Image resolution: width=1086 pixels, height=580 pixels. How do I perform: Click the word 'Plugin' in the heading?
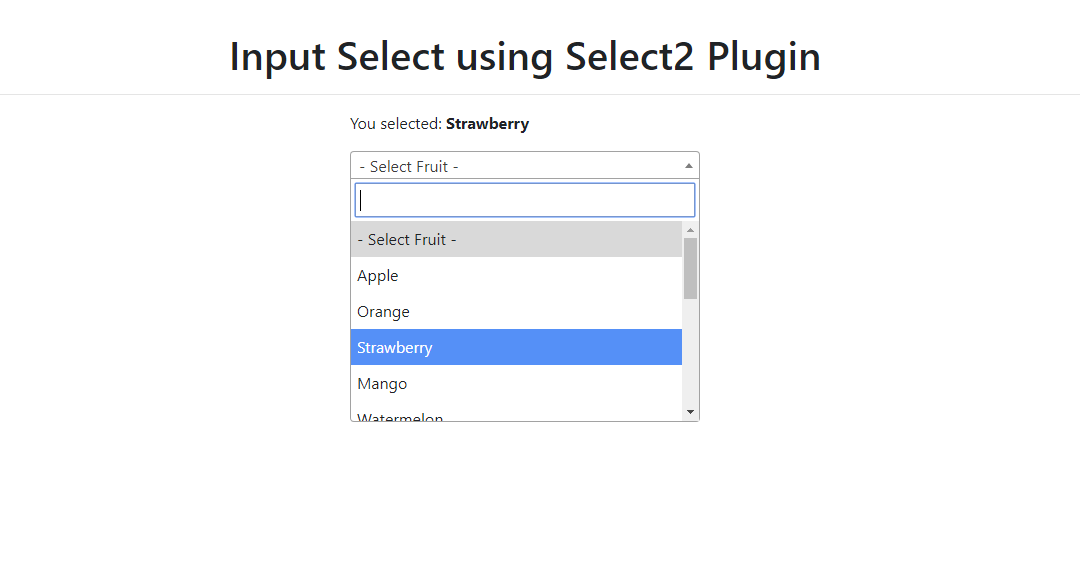pyautogui.click(x=764, y=57)
